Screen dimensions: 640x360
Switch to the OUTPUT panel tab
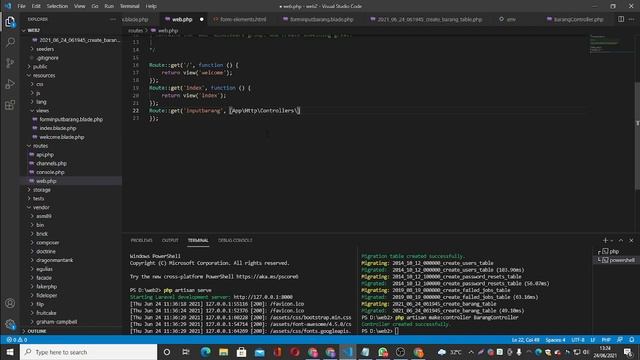click(170, 240)
